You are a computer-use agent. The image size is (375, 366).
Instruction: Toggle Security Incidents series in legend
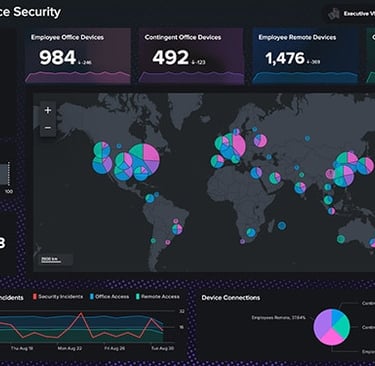tap(58, 296)
